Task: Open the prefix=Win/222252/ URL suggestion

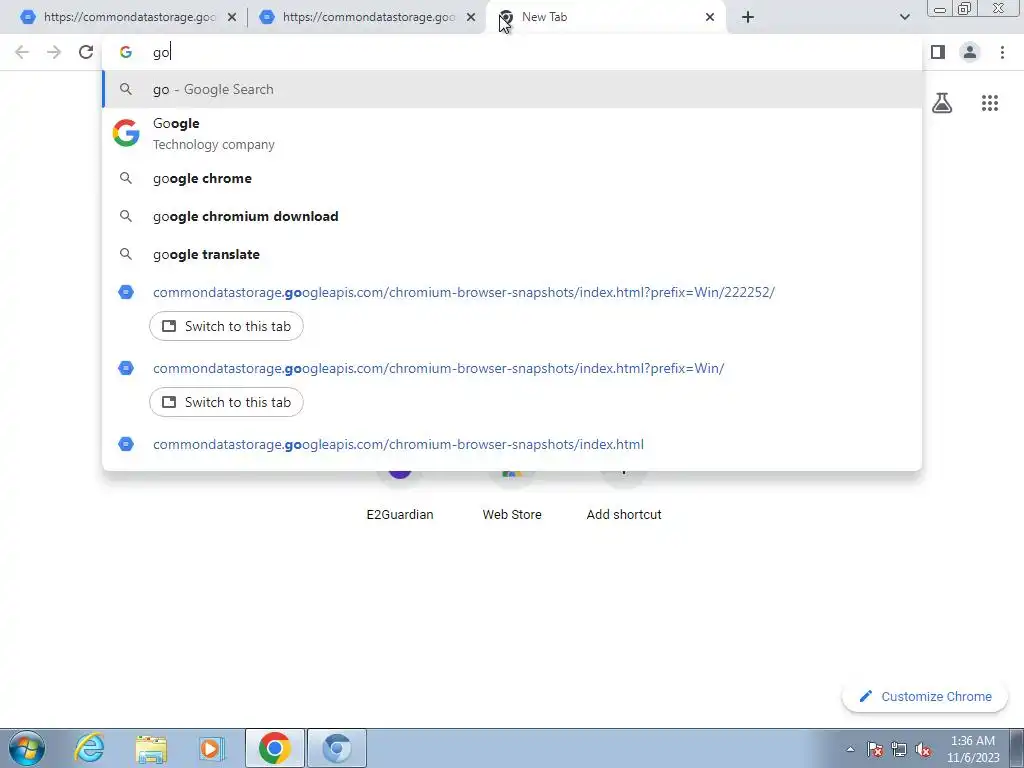Action: (464, 292)
